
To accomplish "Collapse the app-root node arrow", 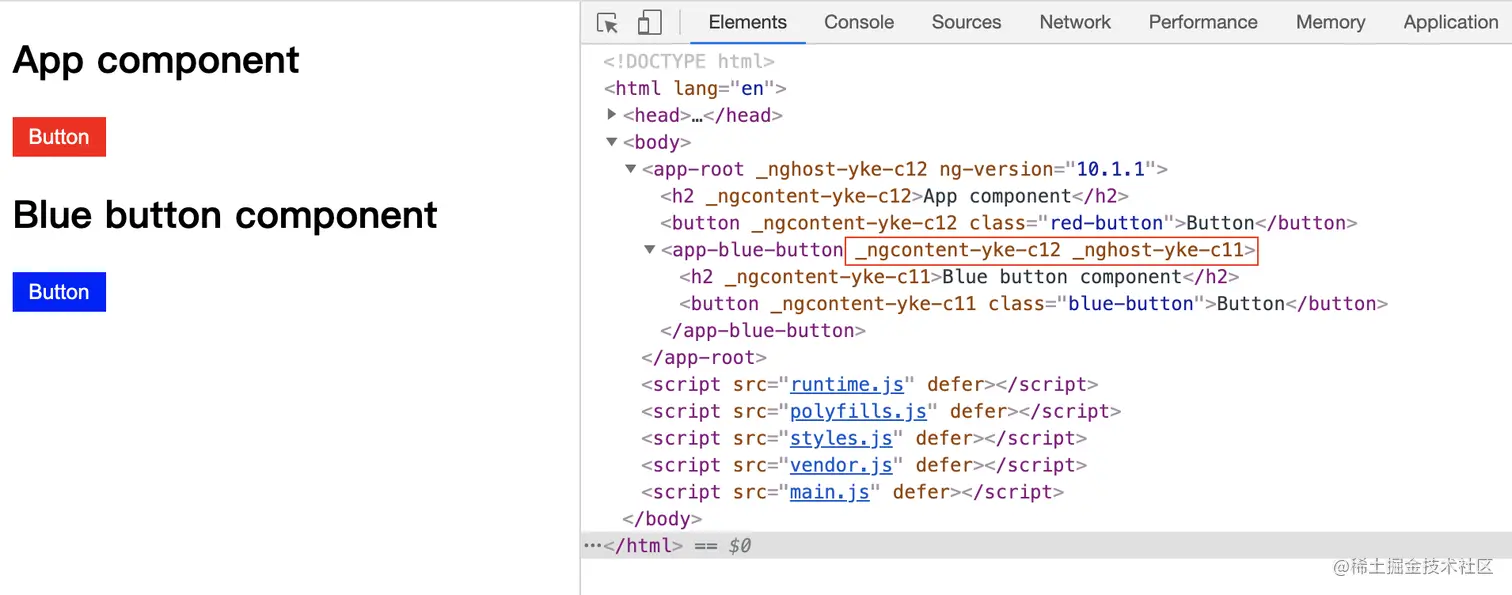I will pos(631,169).
